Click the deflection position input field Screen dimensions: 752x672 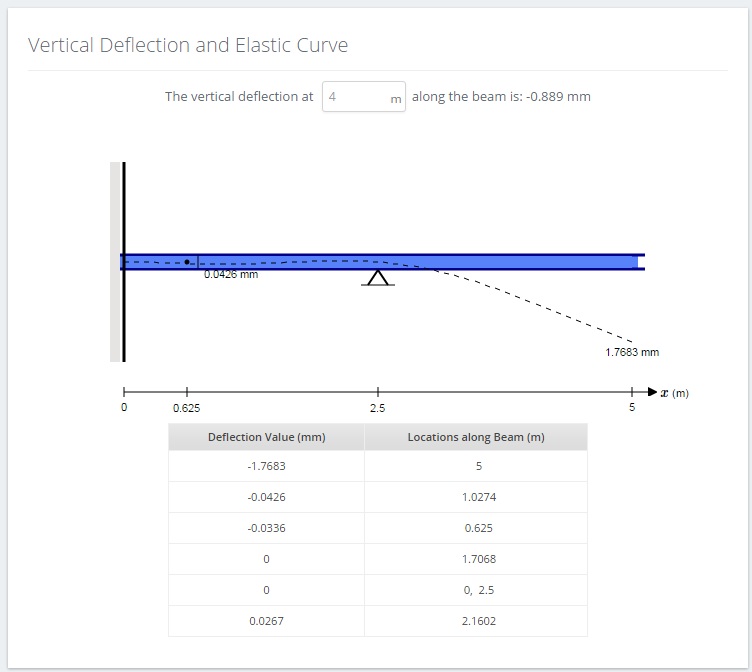coord(364,96)
